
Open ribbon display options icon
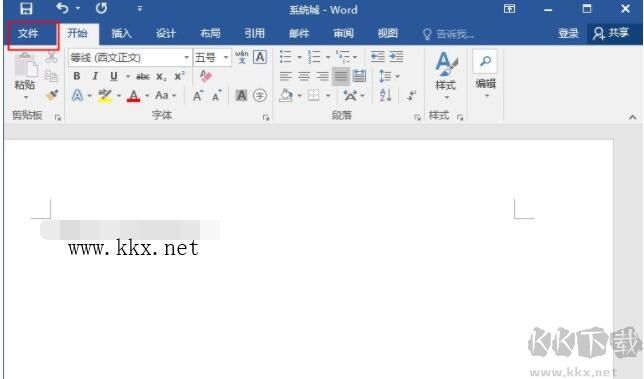pyautogui.click(x=509, y=9)
